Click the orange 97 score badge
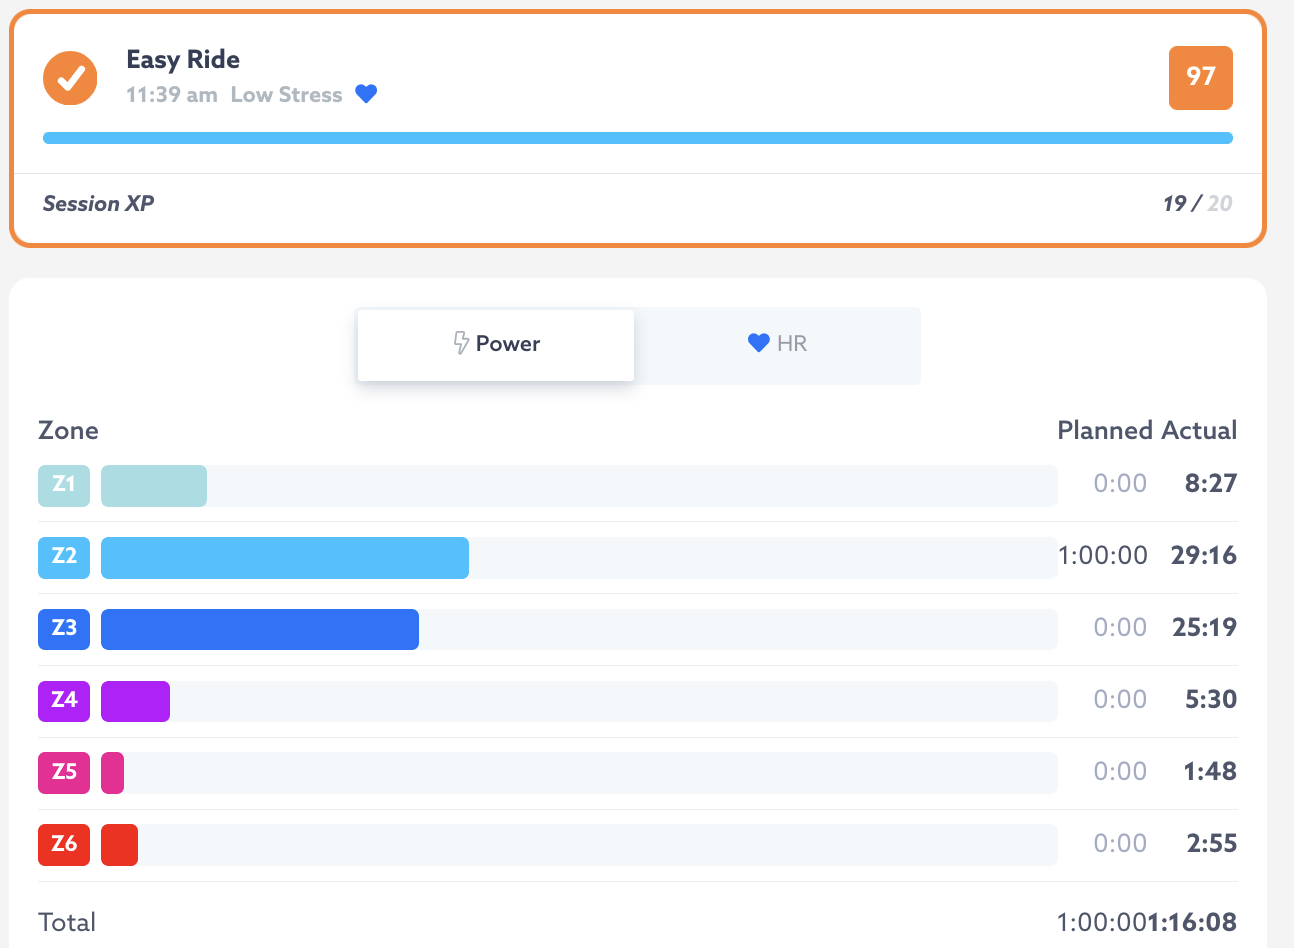1294x948 pixels. click(x=1200, y=77)
